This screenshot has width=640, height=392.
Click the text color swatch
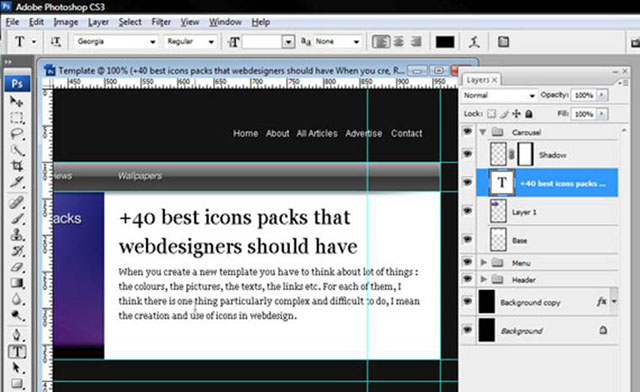coord(445,42)
